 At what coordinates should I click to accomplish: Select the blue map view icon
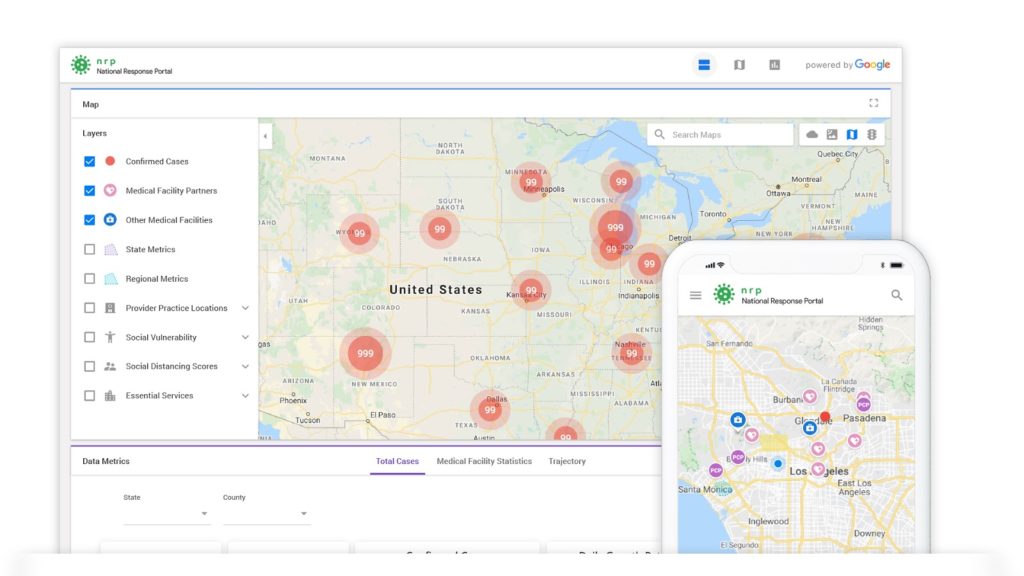pyautogui.click(x=852, y=135)
